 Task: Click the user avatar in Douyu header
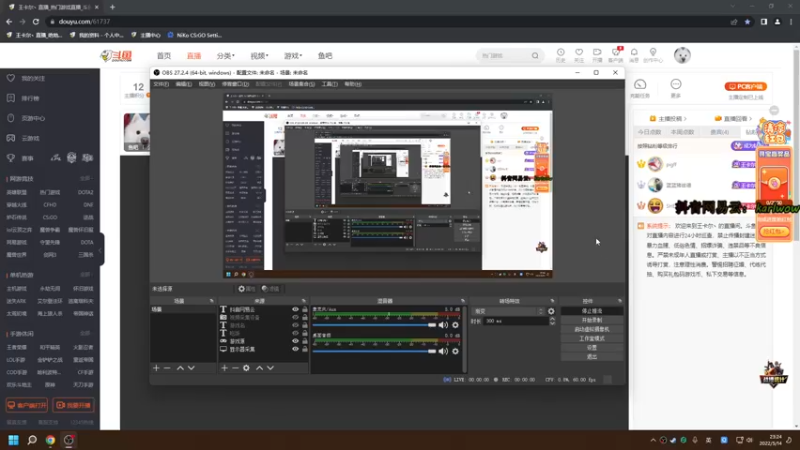coord(682,55)
